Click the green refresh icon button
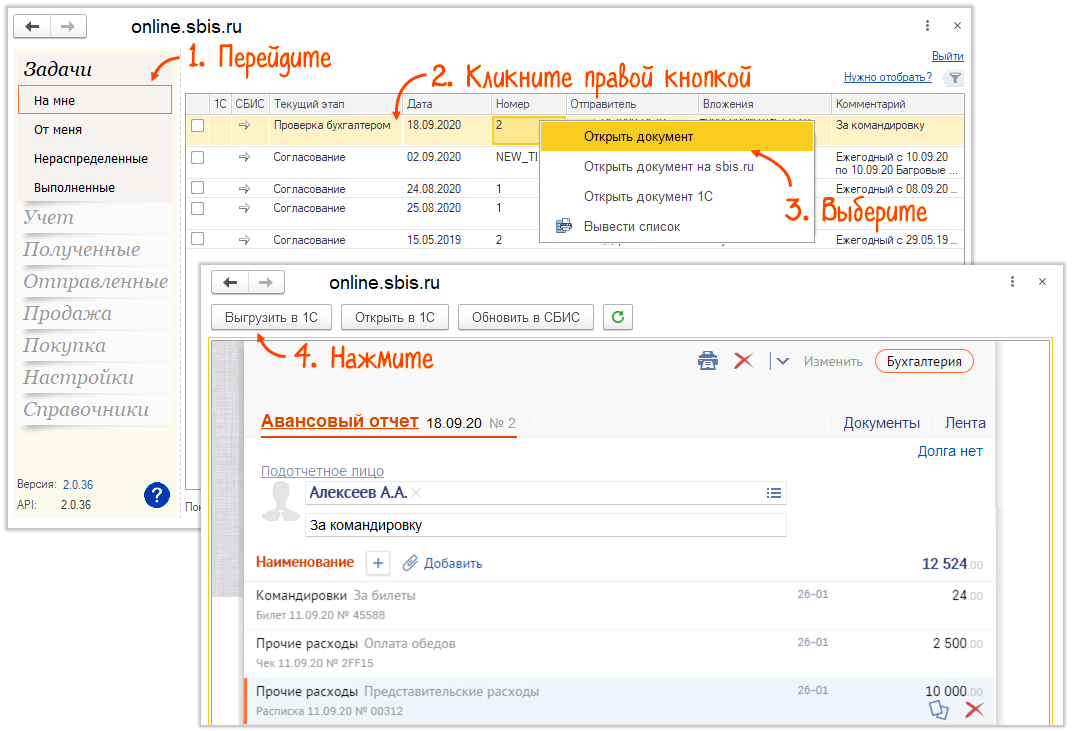 point(618,317)
